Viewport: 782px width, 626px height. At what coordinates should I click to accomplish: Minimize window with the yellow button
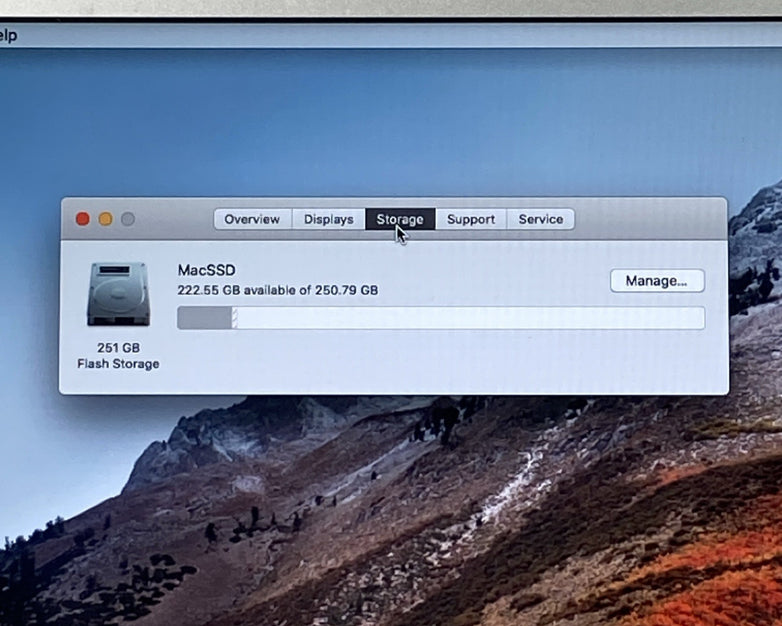click(x=105, y=219)
